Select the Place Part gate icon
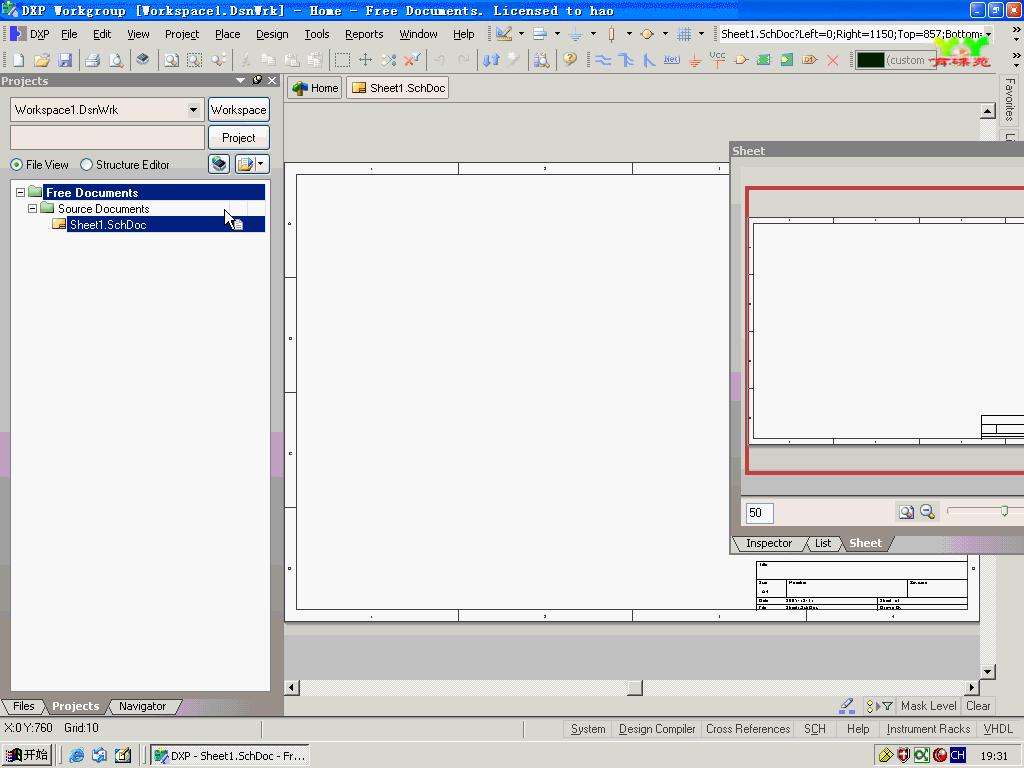The image size is (1024, 768). tap(741, 60)
